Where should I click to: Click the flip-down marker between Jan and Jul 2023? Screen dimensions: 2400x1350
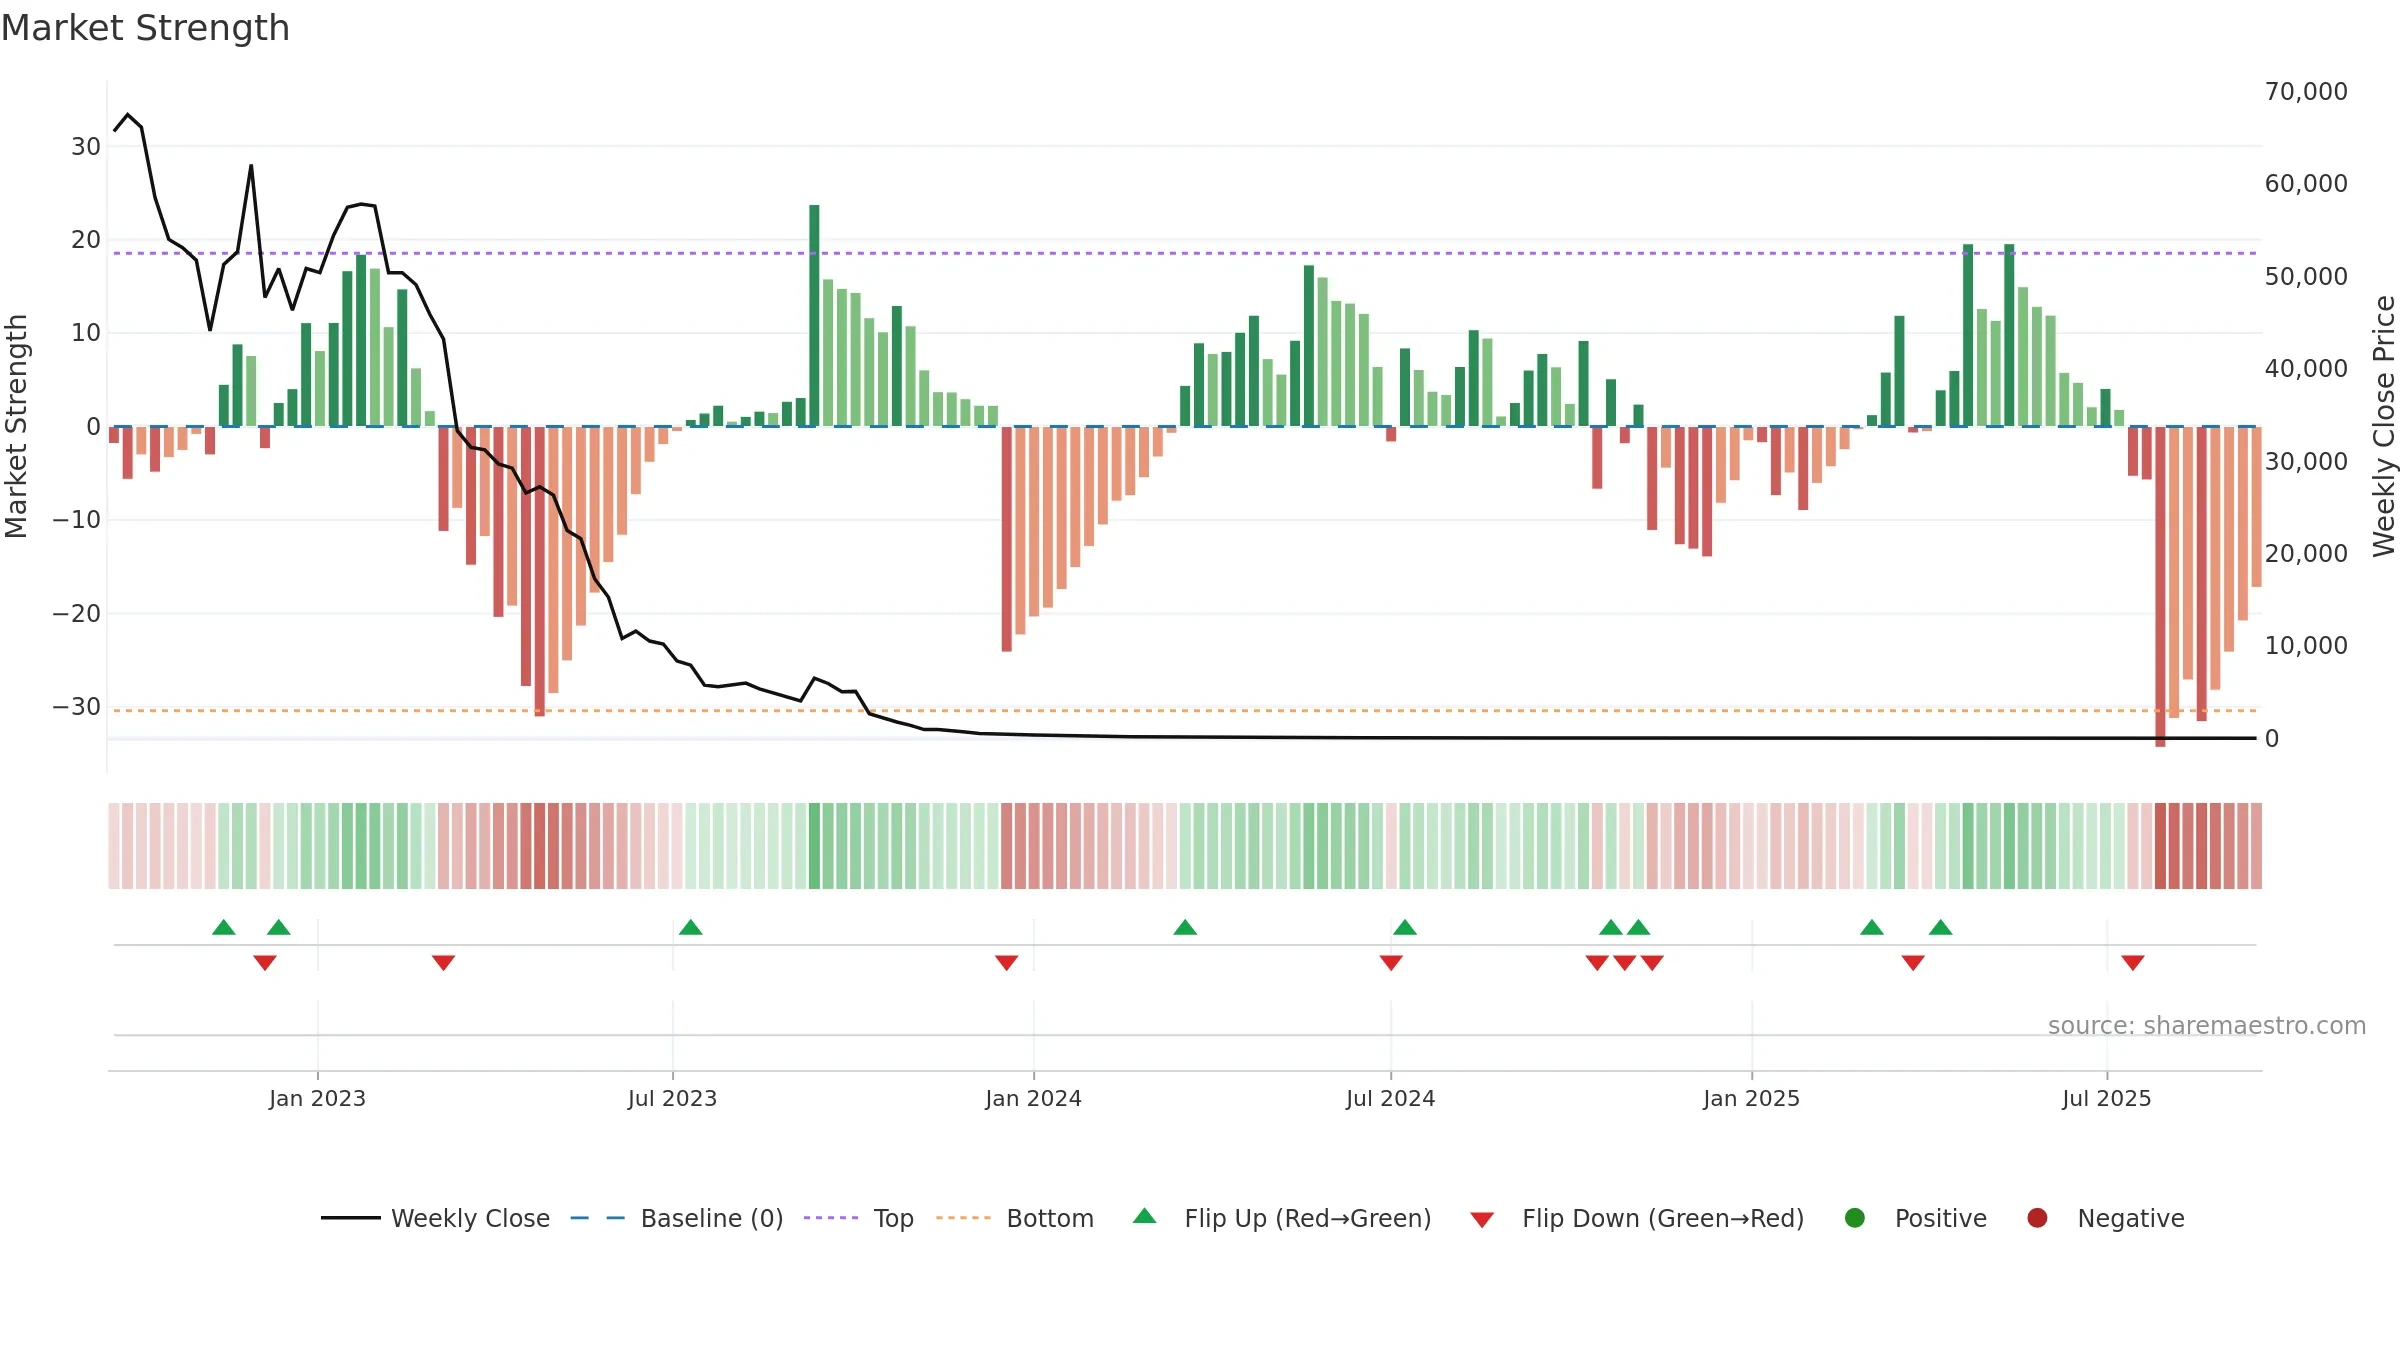(x=444, y=962)
